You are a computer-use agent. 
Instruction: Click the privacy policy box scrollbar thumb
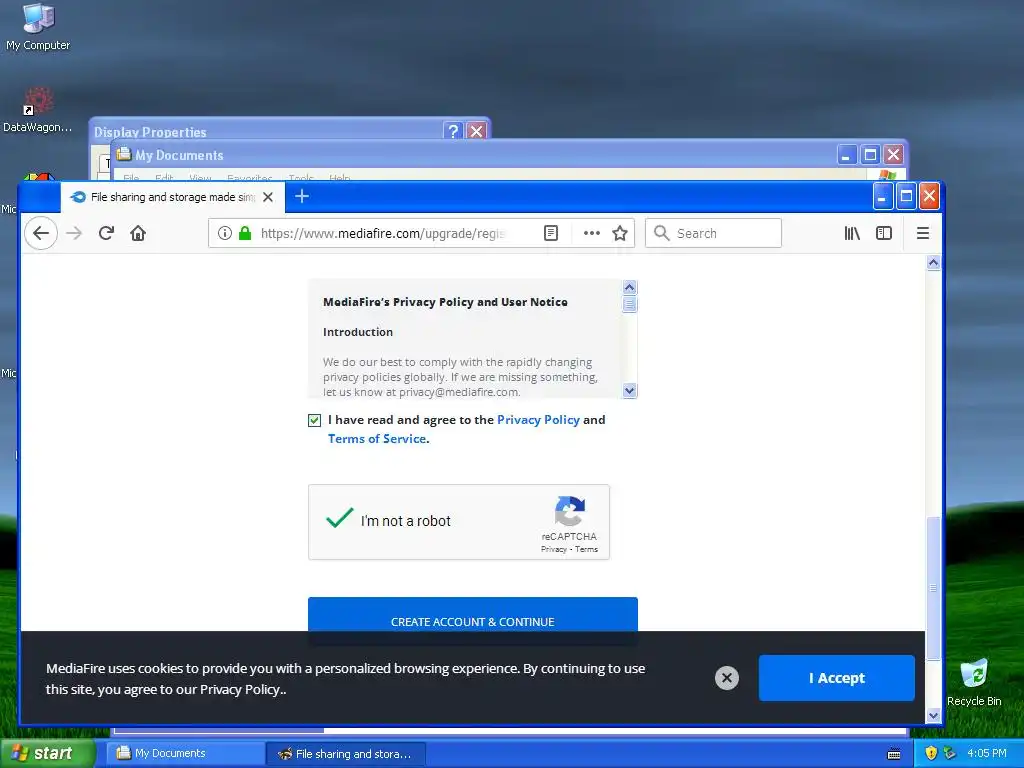630,305
